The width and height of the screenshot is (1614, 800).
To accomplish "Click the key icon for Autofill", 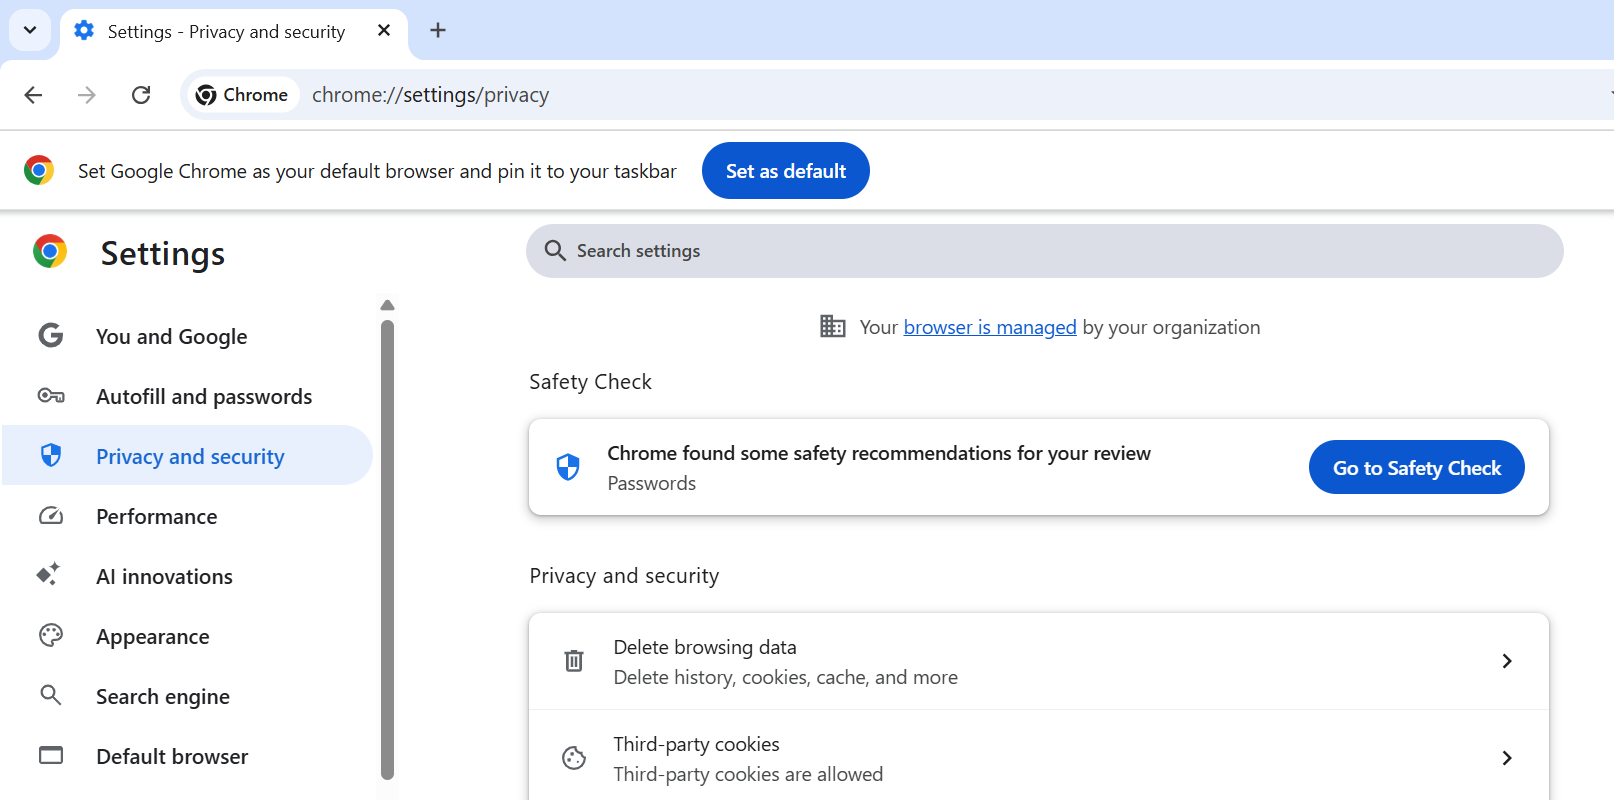I will coord(51,395).
